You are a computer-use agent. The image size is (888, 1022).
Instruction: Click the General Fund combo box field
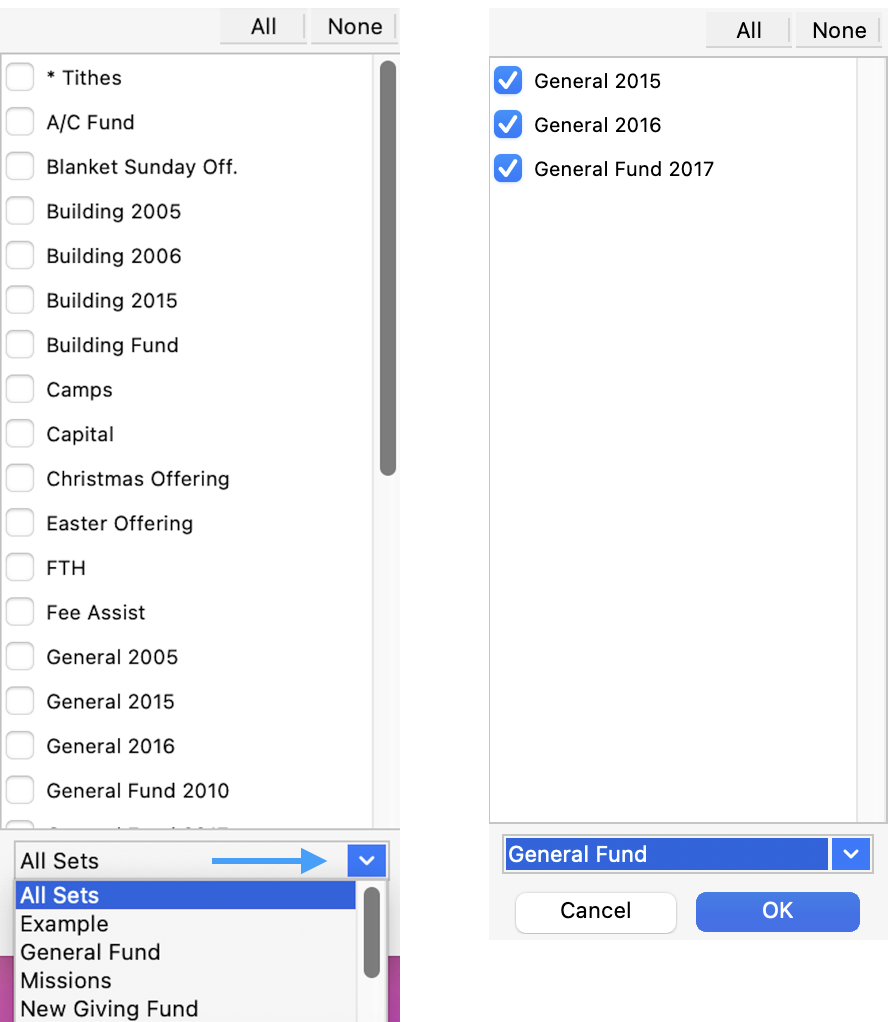(x=666, y=854)
